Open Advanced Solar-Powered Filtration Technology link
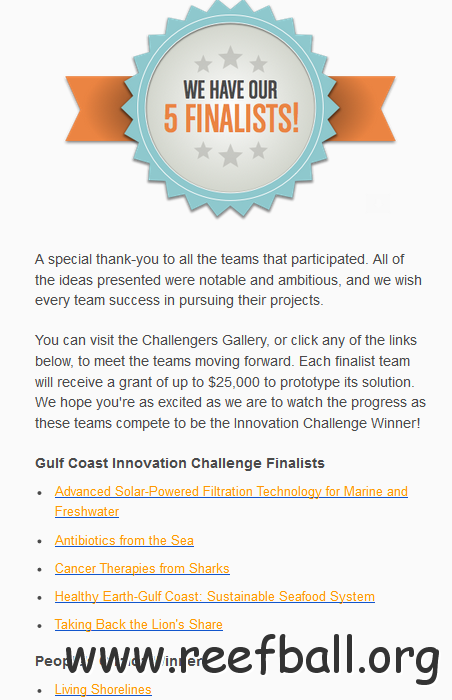The width and height of the screenshot is (452, 700). point(231,501)
